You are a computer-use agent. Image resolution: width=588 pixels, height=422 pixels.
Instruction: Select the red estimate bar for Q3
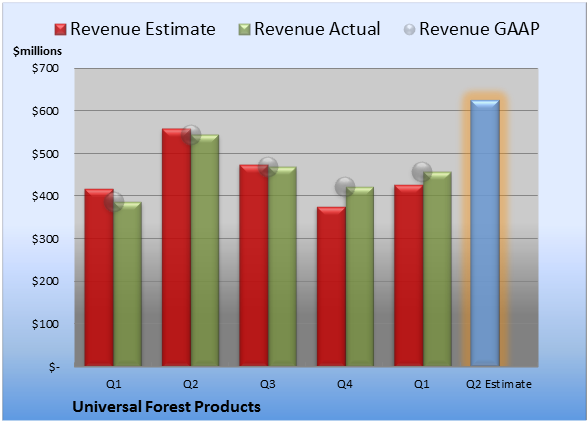pyautogui.click(x=254, y=265)
